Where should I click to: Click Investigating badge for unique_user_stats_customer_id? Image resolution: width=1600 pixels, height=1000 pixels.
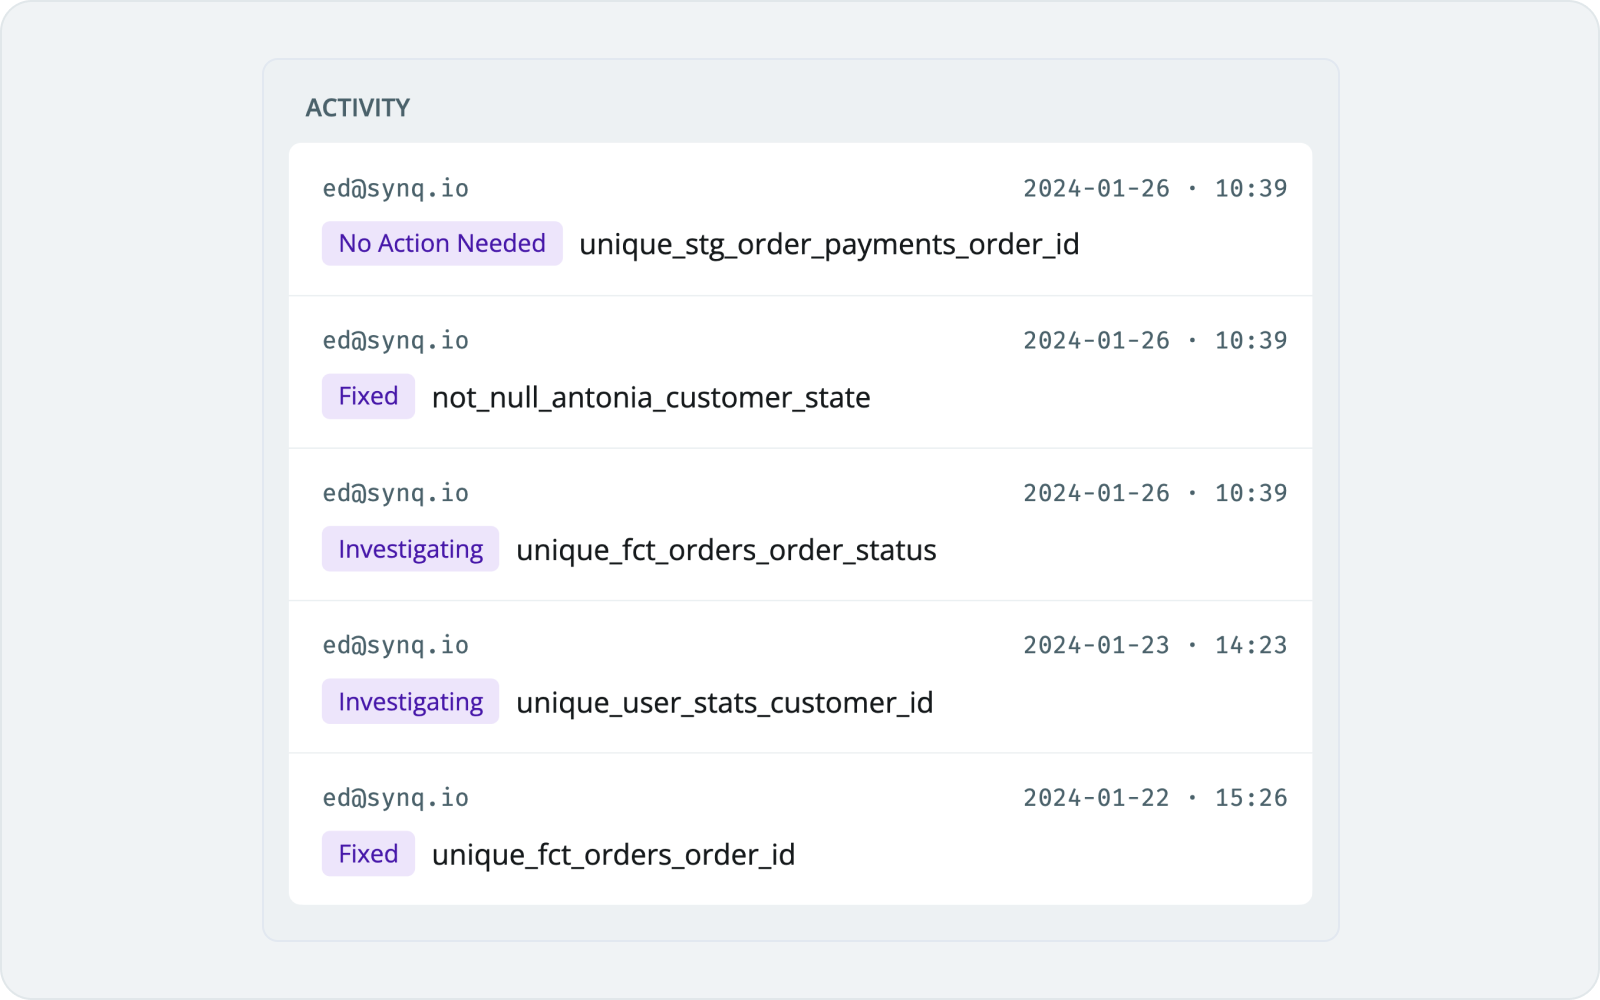(410, 701)
